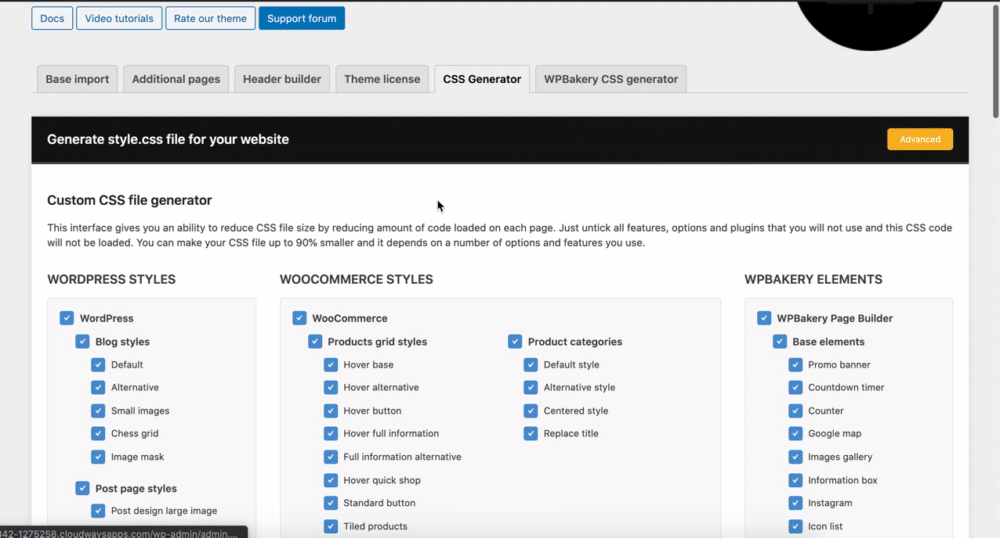The image size is (1000, 538).
Task: Disable the Instagram checkbox
Action: 795,503
